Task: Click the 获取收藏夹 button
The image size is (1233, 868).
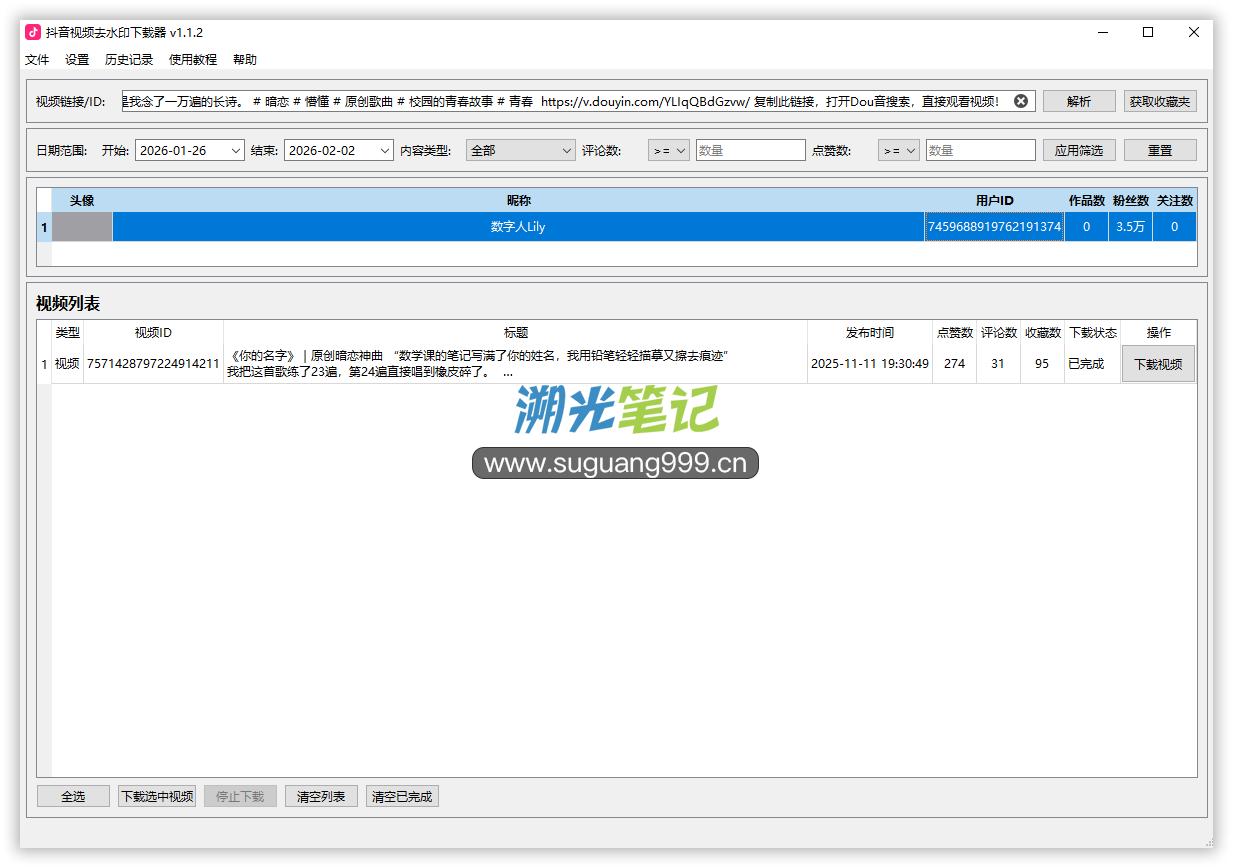Action: (1159, 101)
